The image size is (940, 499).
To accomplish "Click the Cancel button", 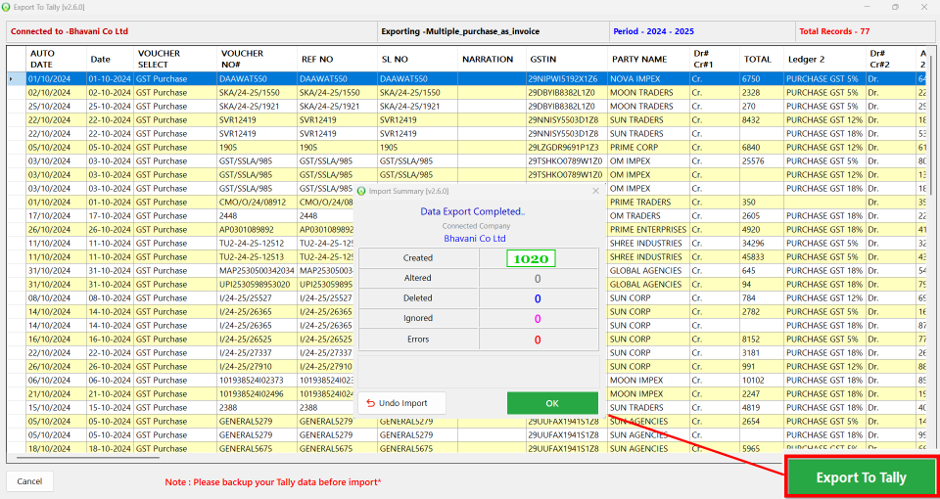I will tap(29, 481).
